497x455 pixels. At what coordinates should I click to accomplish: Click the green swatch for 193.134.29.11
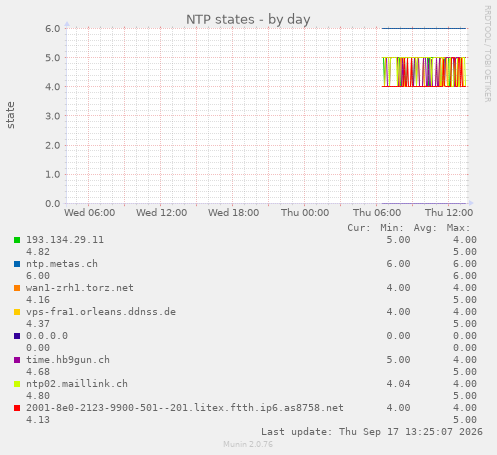(17, 240)
